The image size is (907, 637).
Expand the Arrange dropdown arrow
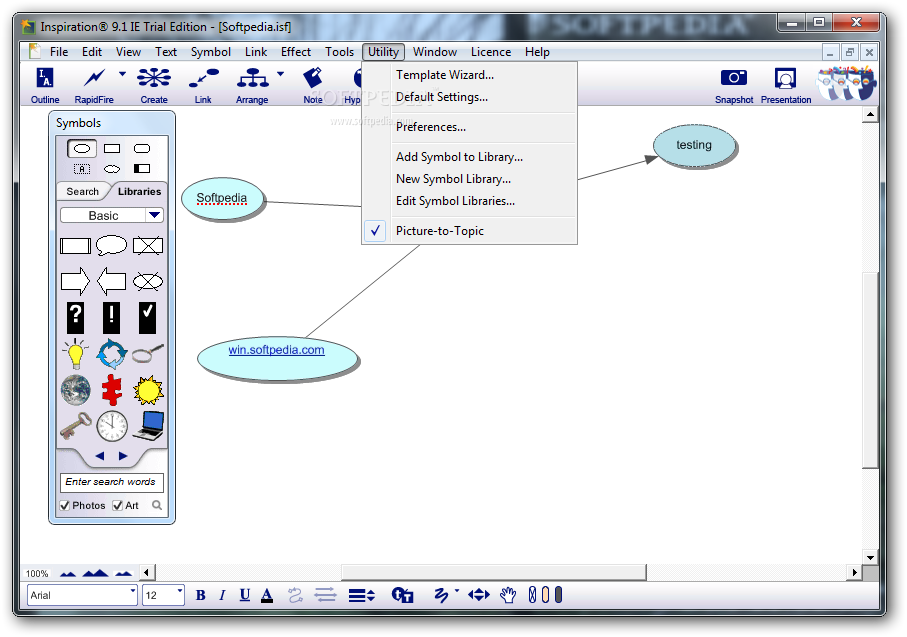pyautogui.click(x=281, y=74)
